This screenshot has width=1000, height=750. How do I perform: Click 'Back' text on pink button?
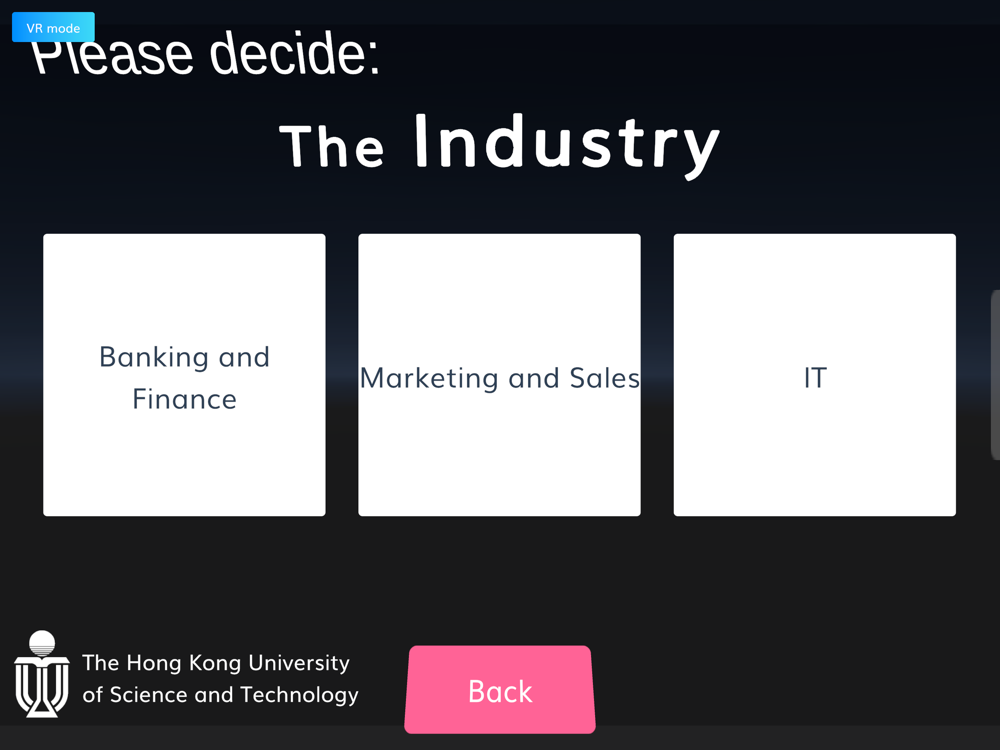[500, 691]
